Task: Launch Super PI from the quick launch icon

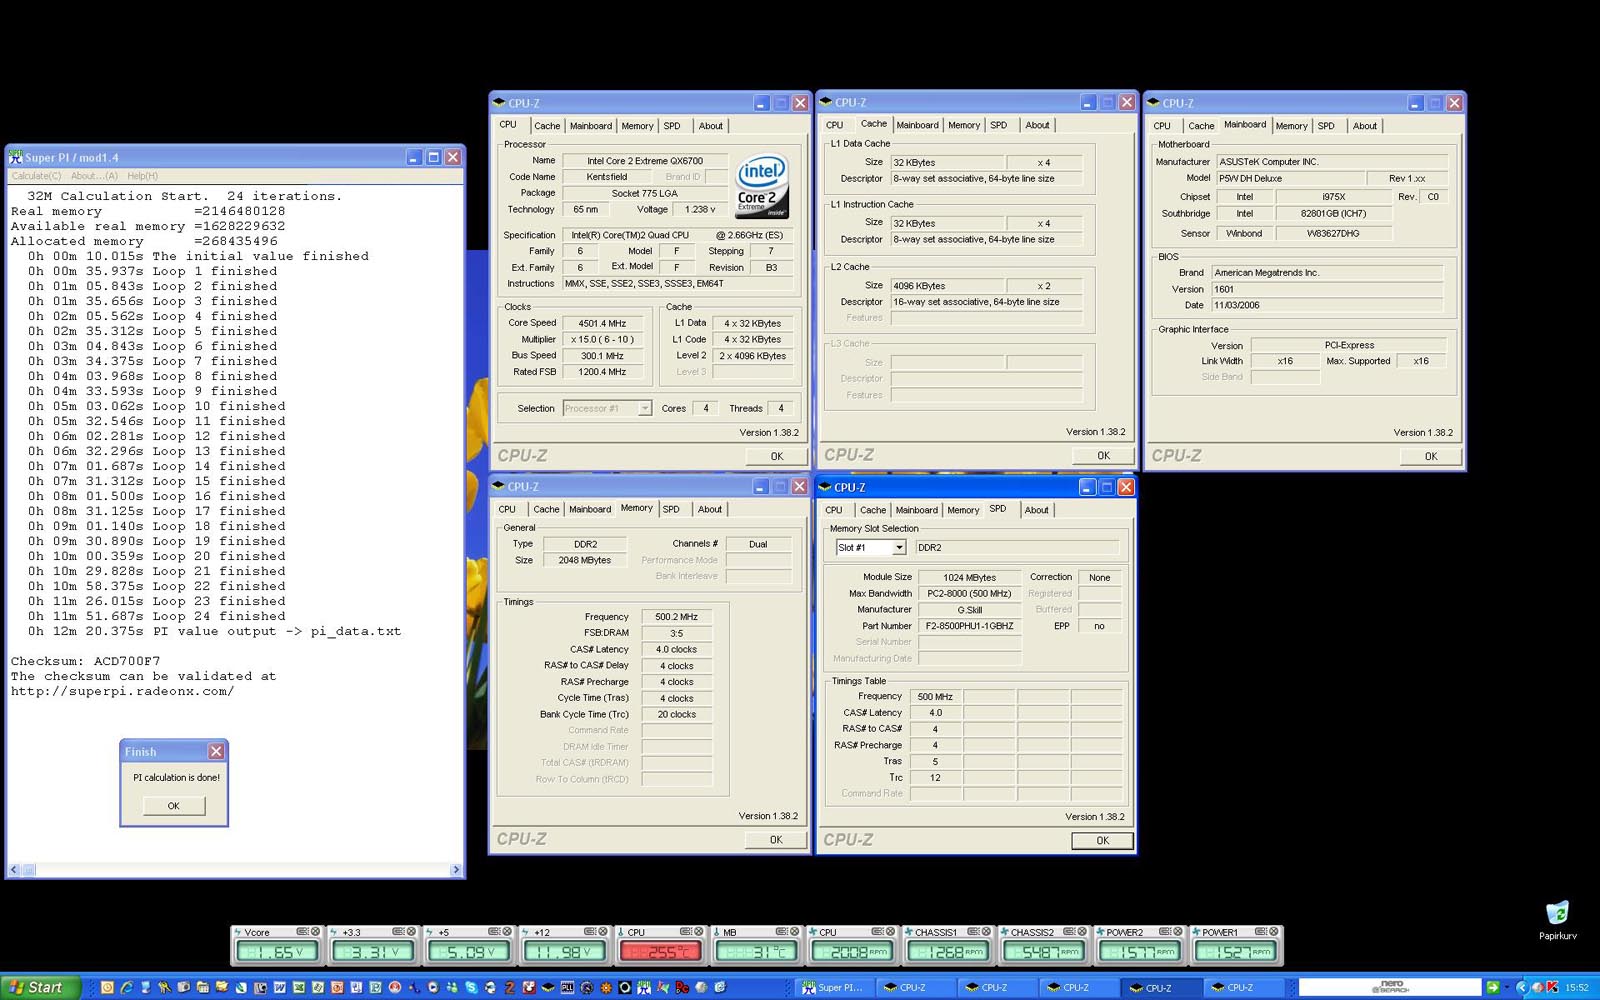Action: click(643, 987)
